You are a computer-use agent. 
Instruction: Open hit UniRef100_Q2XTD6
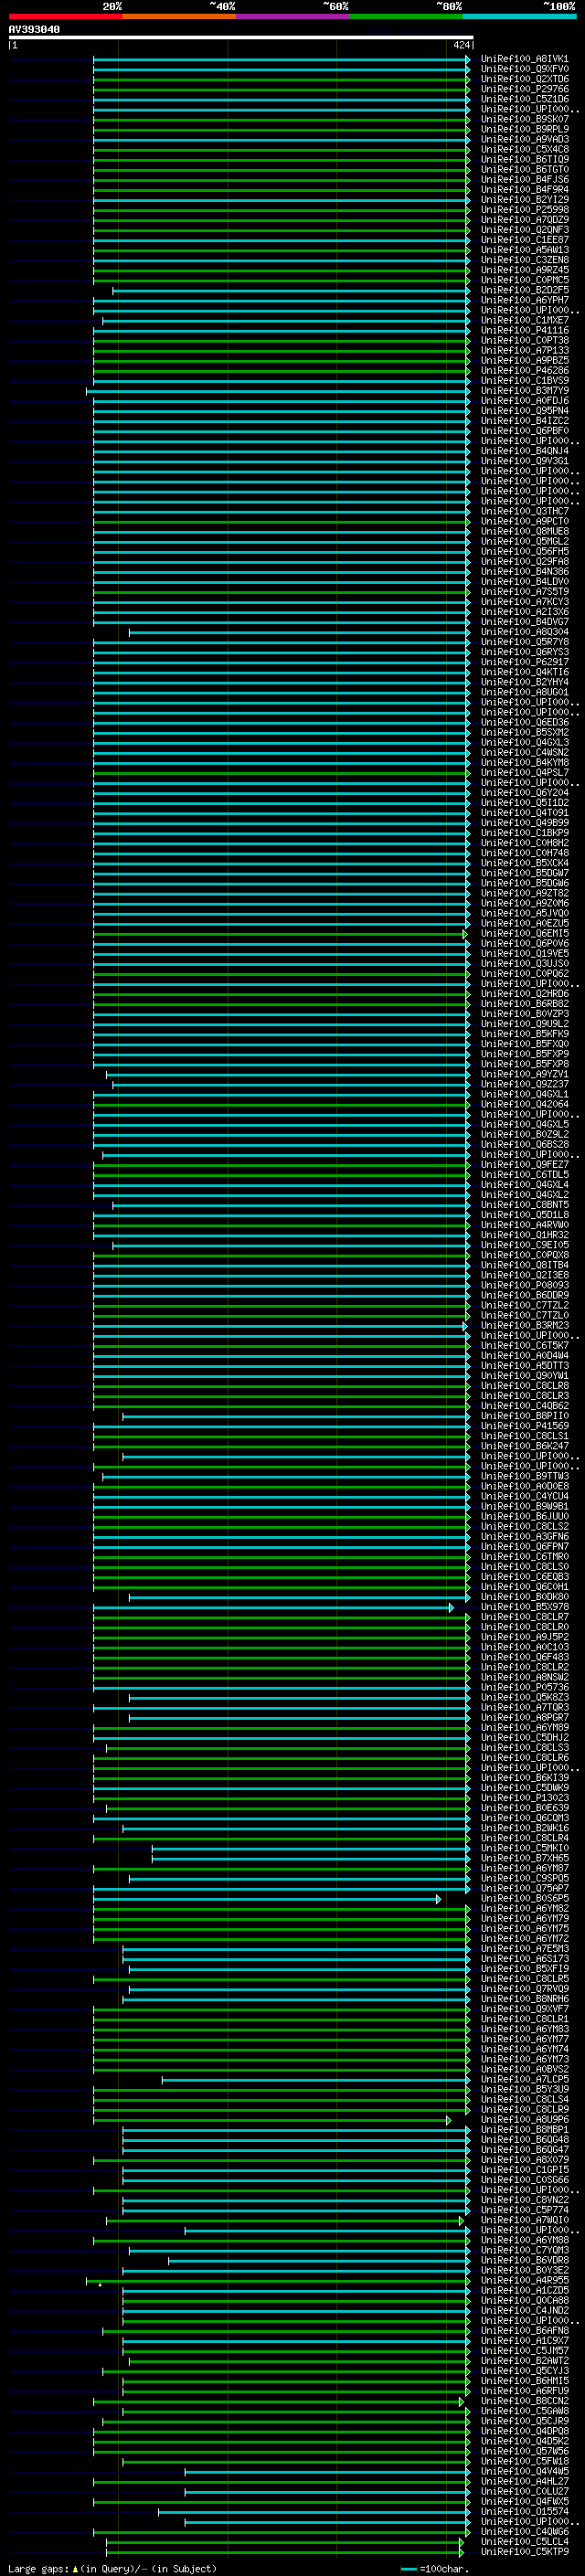pos(524,80)
